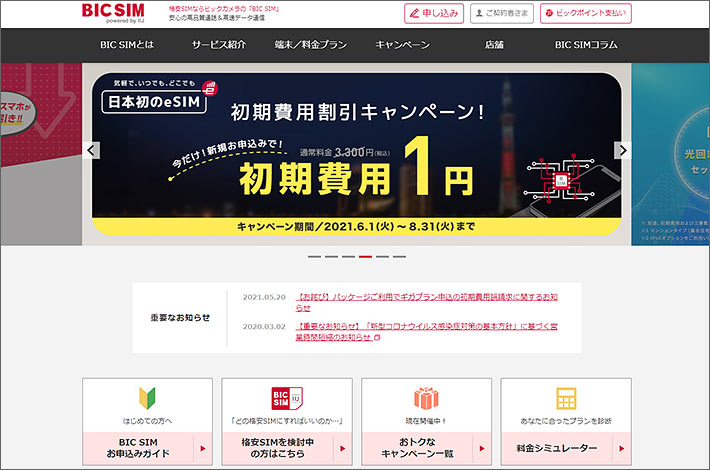Open the 店舗 menu item
Viewport: 710px width, 470px height.
point(494,45)
